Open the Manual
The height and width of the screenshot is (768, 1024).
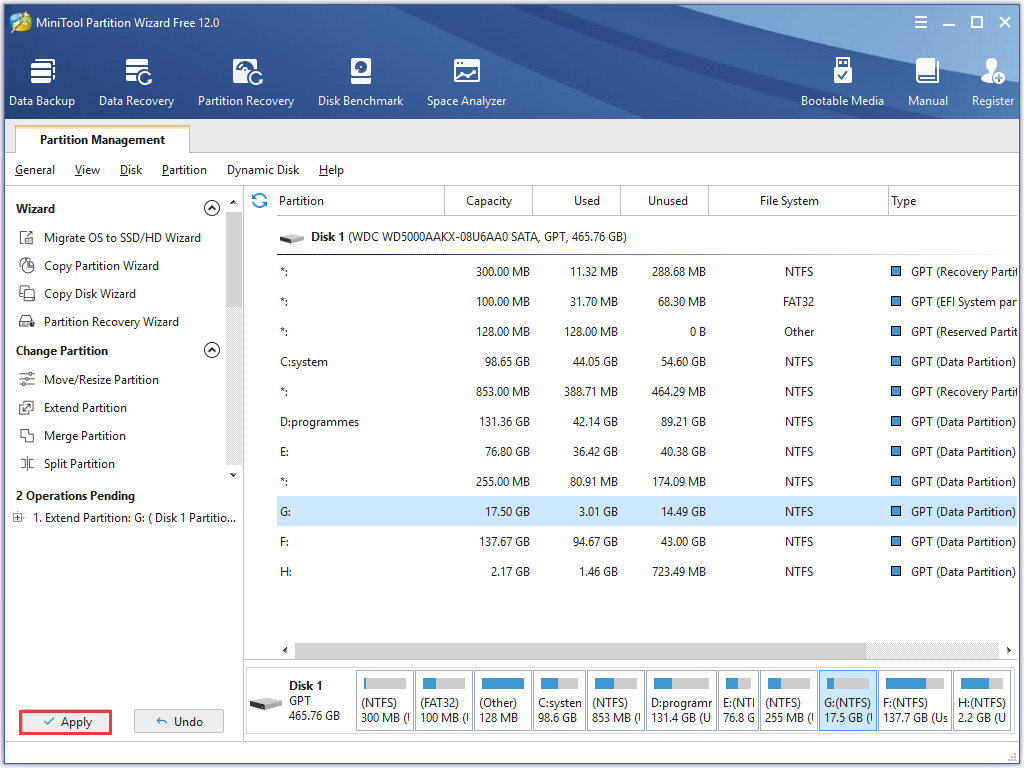927,83
